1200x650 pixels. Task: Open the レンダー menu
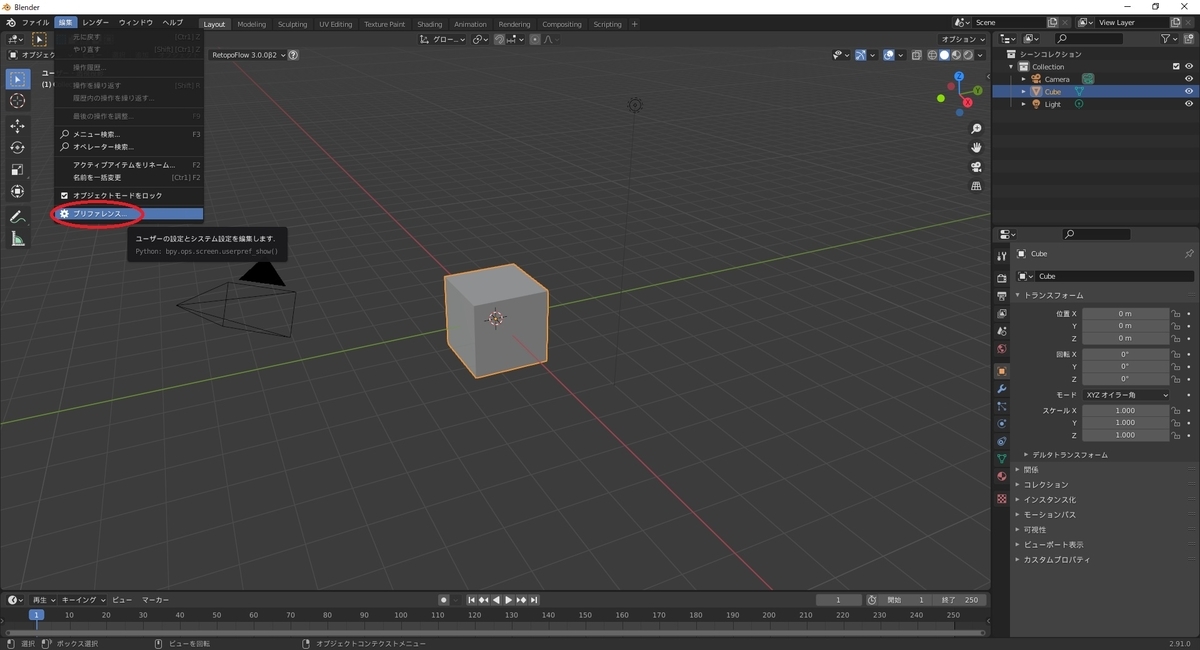[x=95, y=22]
